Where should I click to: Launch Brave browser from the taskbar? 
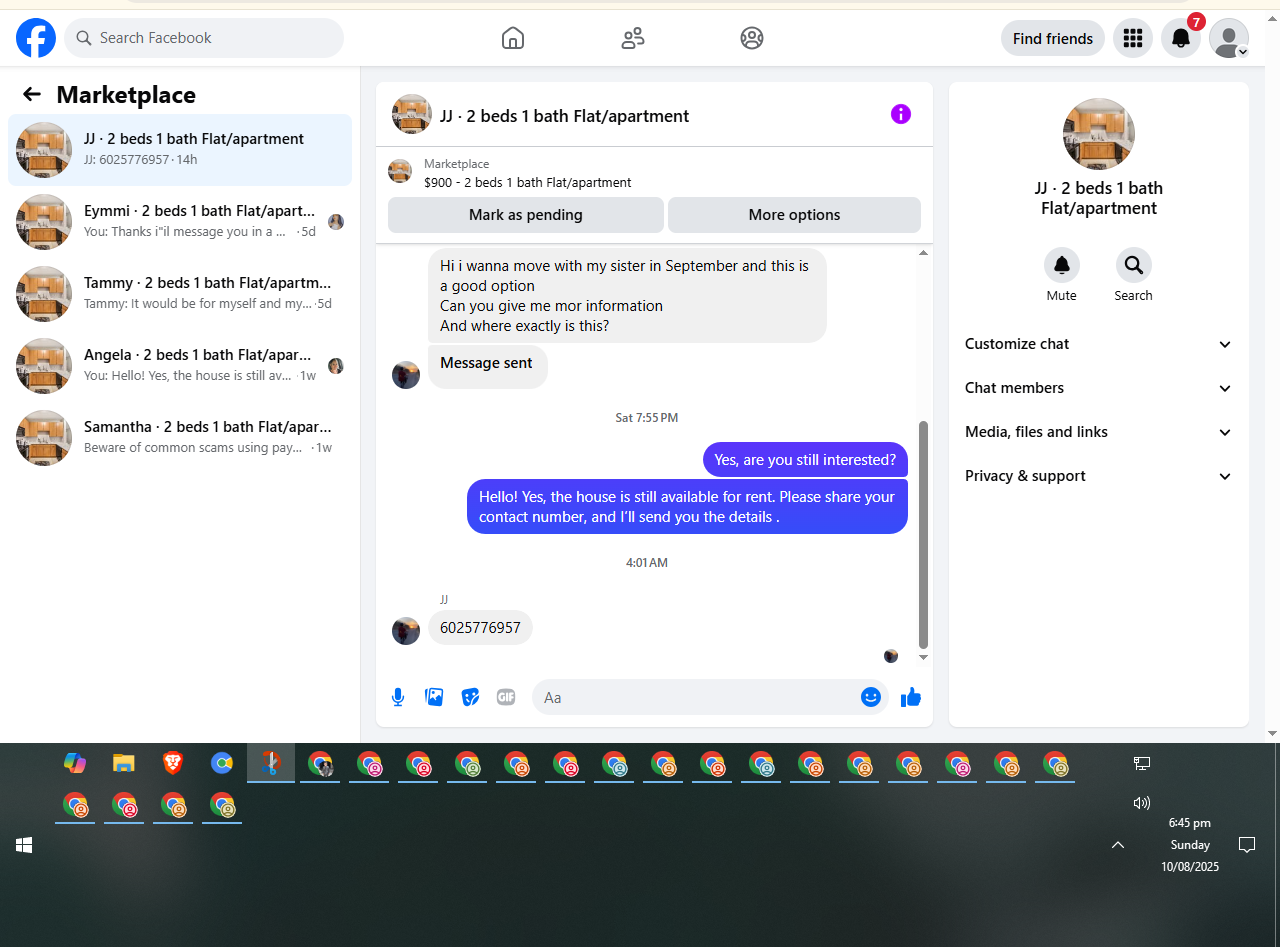(173, 763)
